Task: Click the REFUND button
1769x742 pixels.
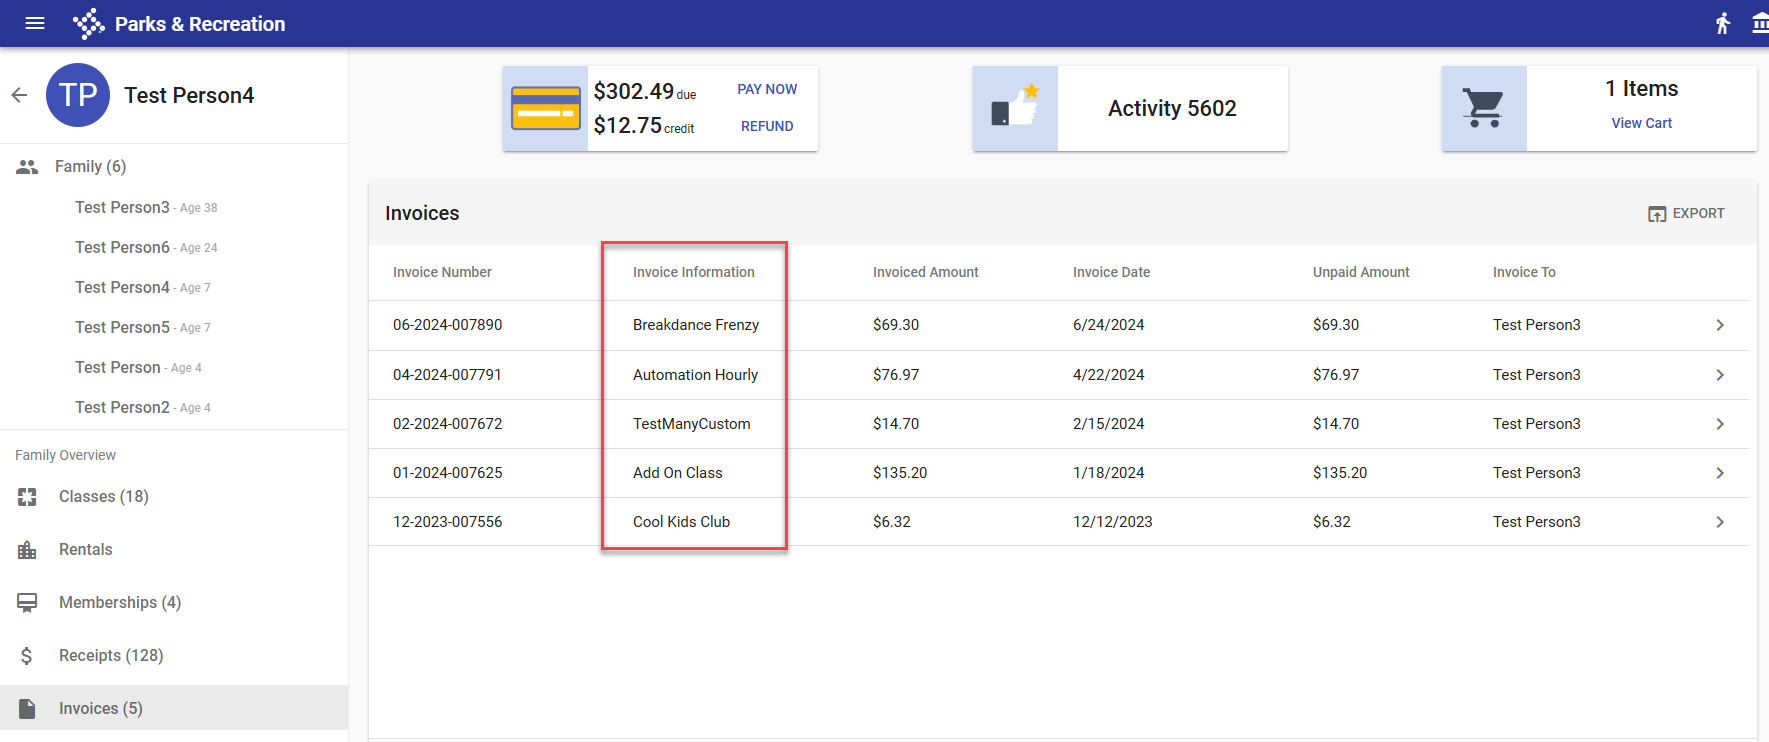Action: [x=767, y=126]
